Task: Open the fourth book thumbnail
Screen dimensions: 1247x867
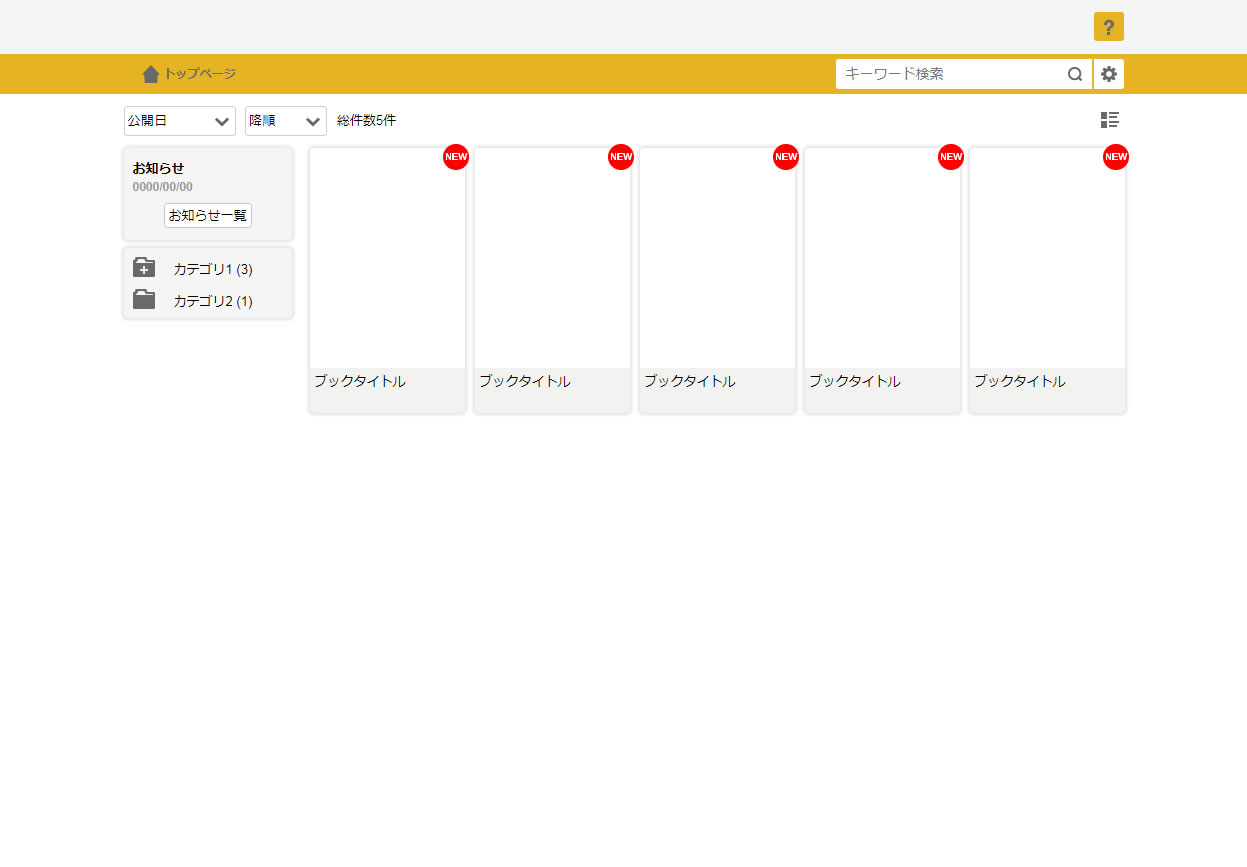Action: (883, 258)
